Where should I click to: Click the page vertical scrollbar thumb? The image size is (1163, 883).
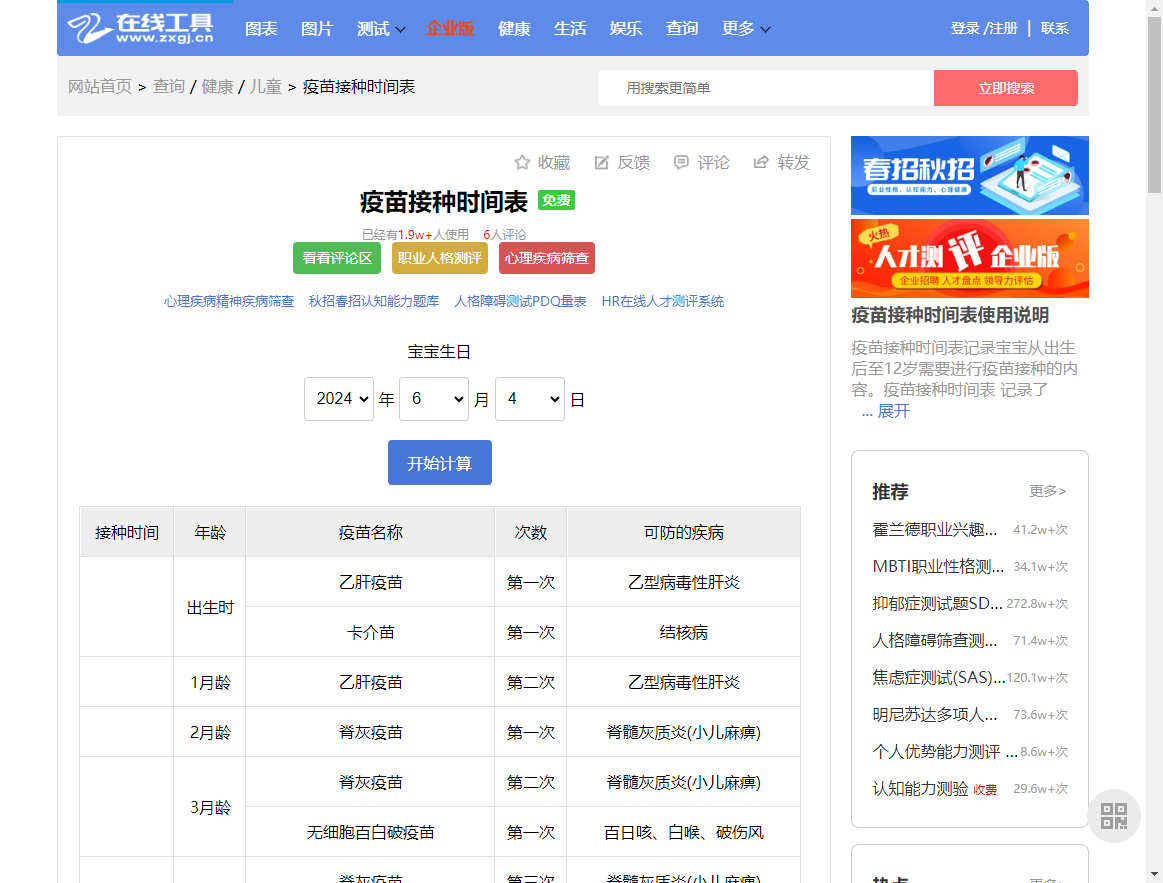click(x=1155, y=104)
